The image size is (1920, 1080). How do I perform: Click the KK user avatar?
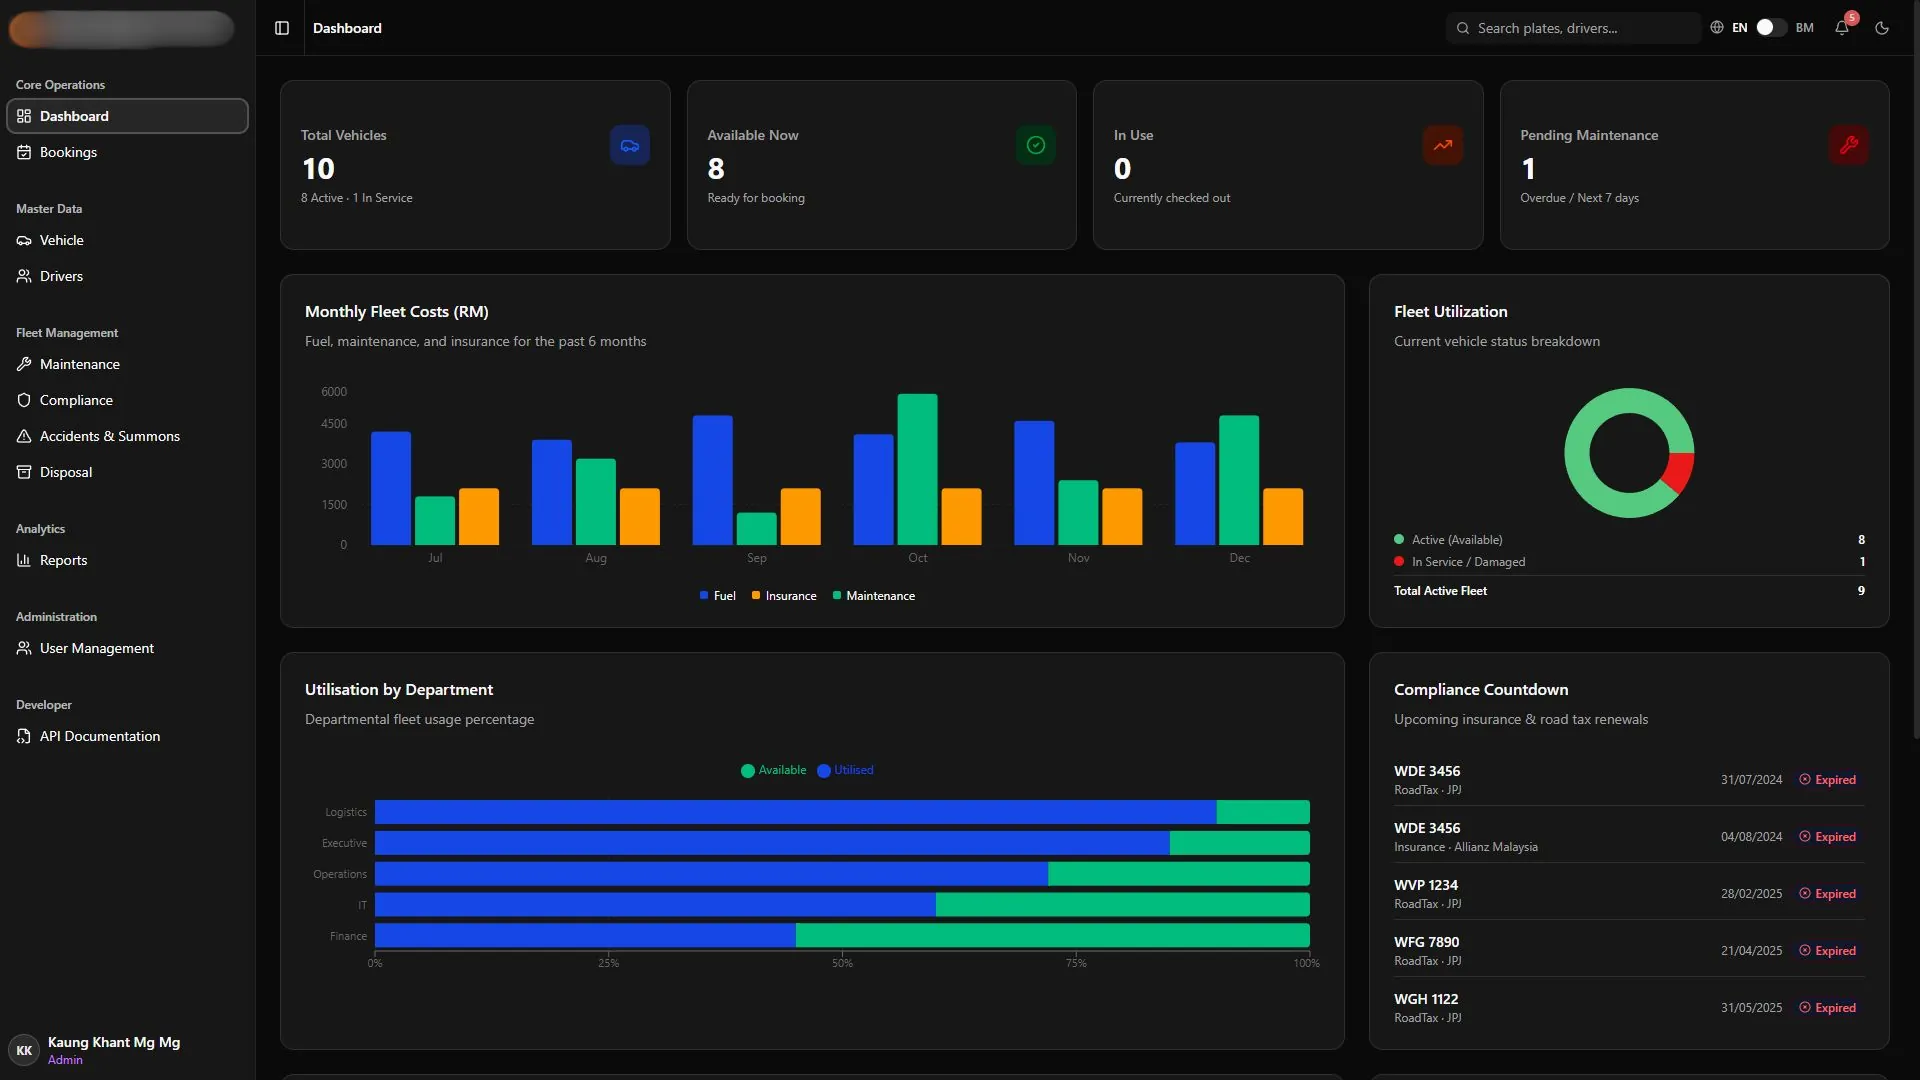(24, 1050)
